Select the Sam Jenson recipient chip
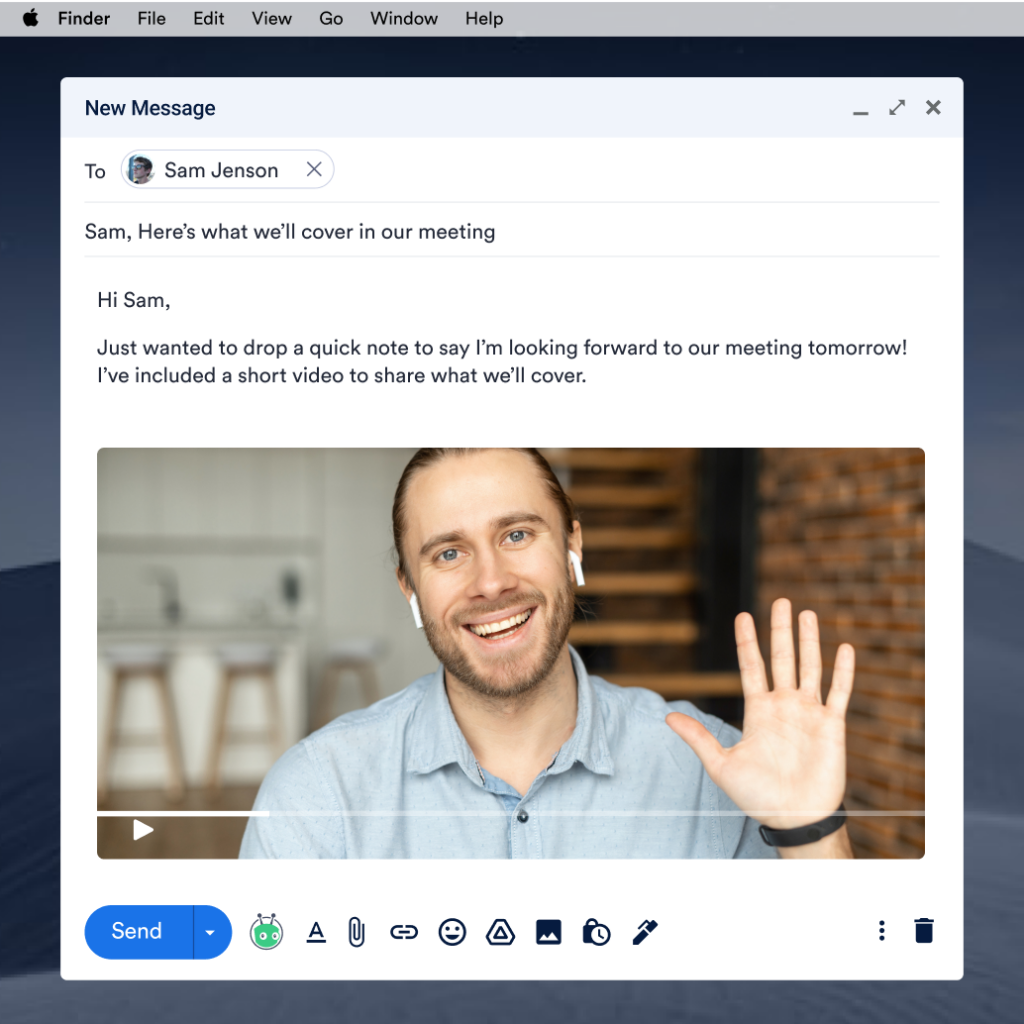Screen dimensions: 1024x1024 point(227,170)
